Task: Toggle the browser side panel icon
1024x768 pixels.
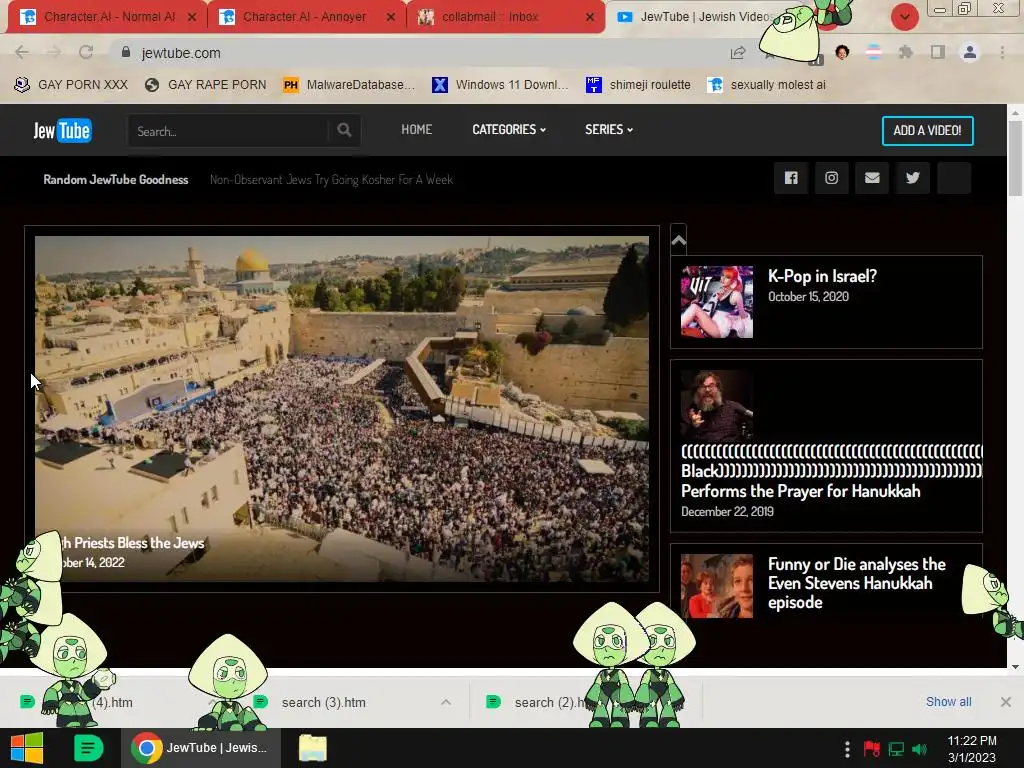Action: (x=938, y=52)
